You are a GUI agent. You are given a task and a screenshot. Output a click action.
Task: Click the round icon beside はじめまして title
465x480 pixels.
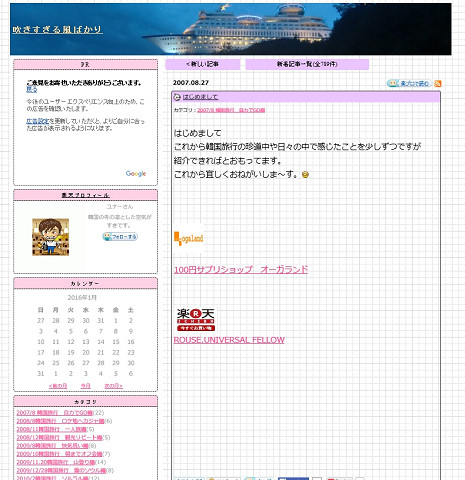pos(177,97)
